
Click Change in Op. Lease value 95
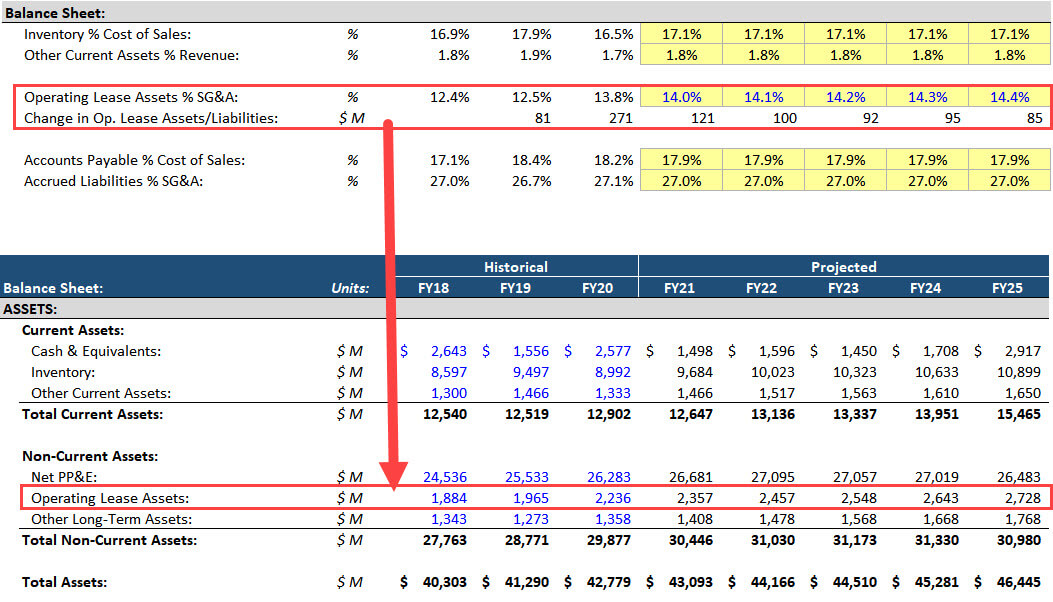[x=953, y=118]
